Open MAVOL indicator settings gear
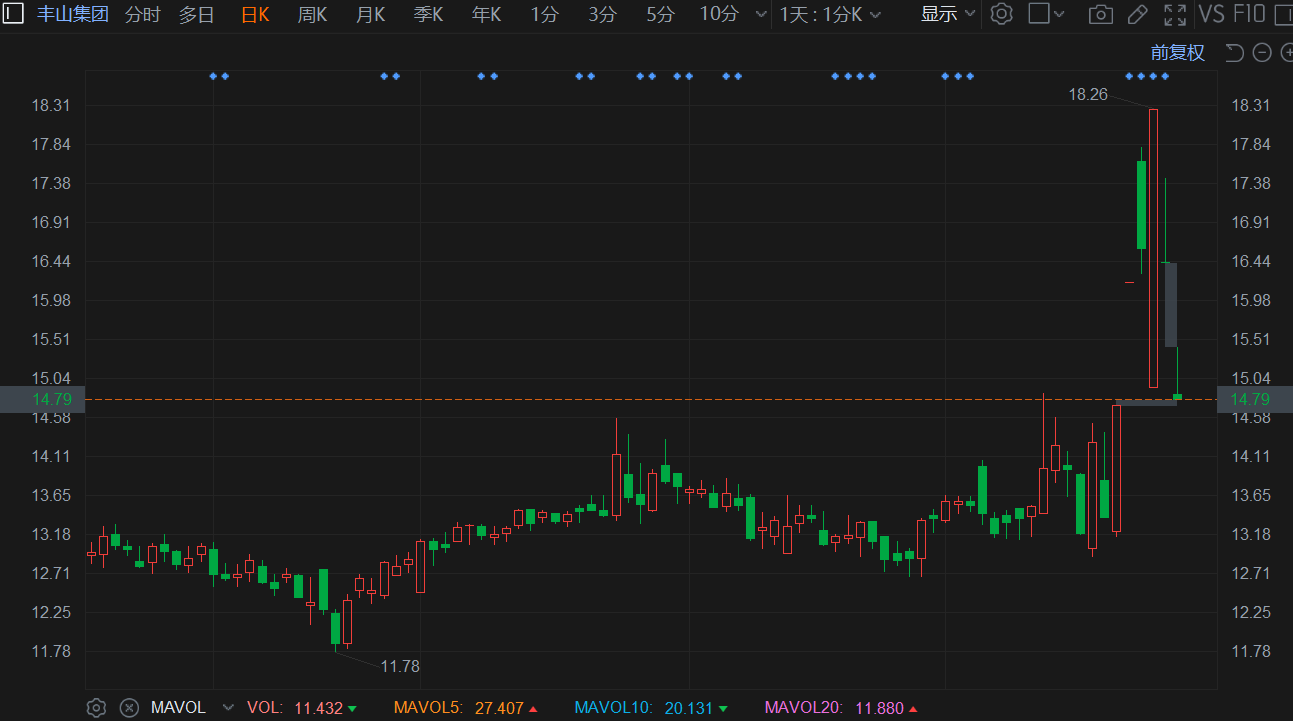The width and height of the screenshot is (1293, 721). 96,708
